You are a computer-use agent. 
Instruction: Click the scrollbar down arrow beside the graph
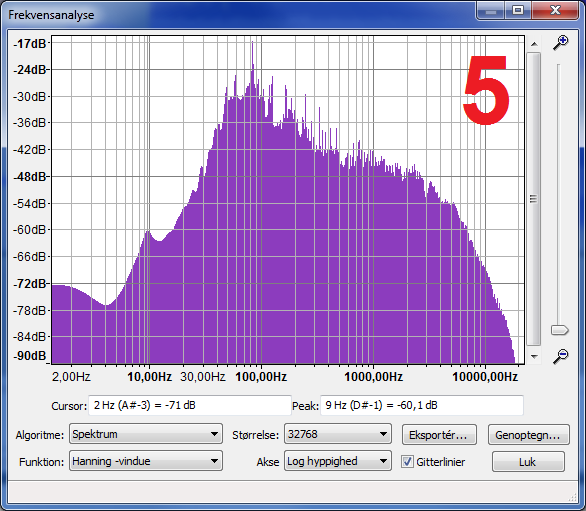click(x=534, y=357)
